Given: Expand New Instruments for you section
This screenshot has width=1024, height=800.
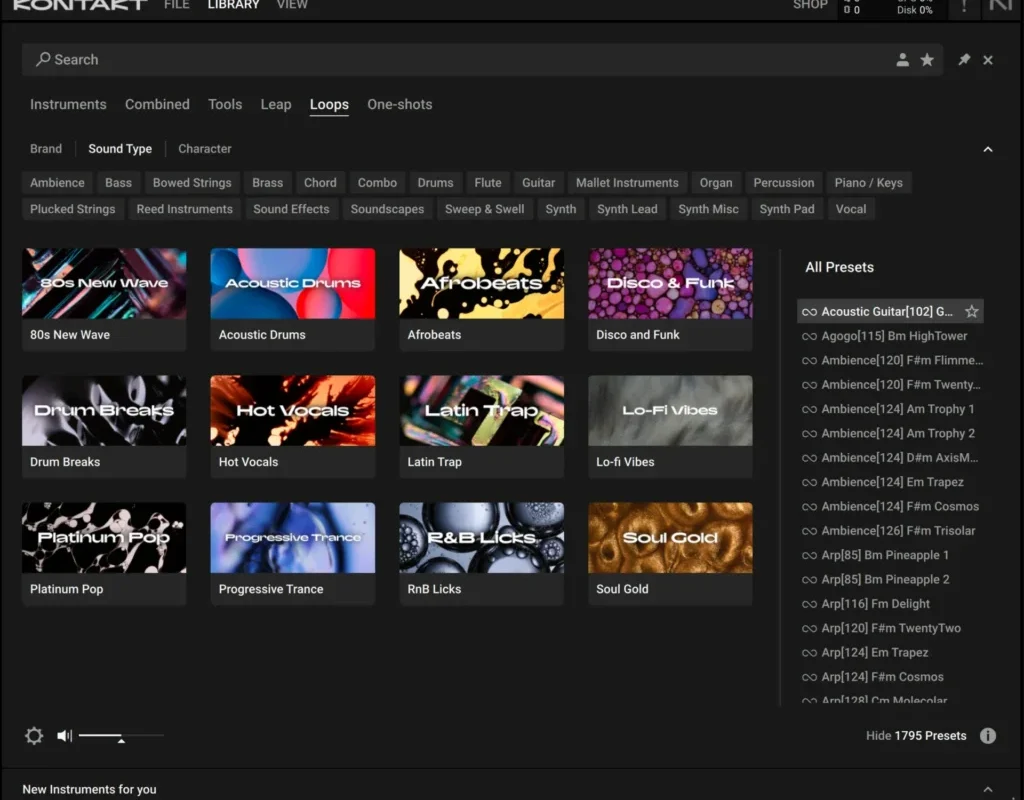Looking at the screenshot, I should [988, 790].
